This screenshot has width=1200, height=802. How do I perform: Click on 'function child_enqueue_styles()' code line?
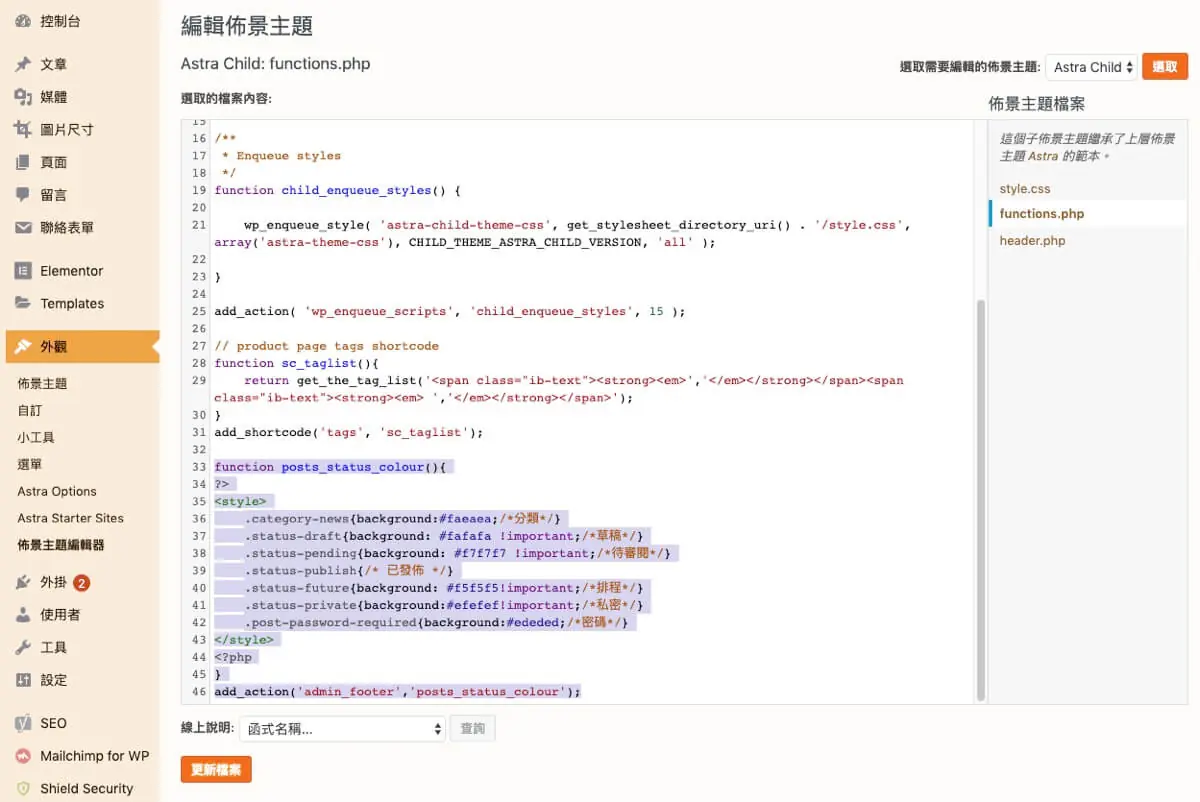[x=337, y=190]
